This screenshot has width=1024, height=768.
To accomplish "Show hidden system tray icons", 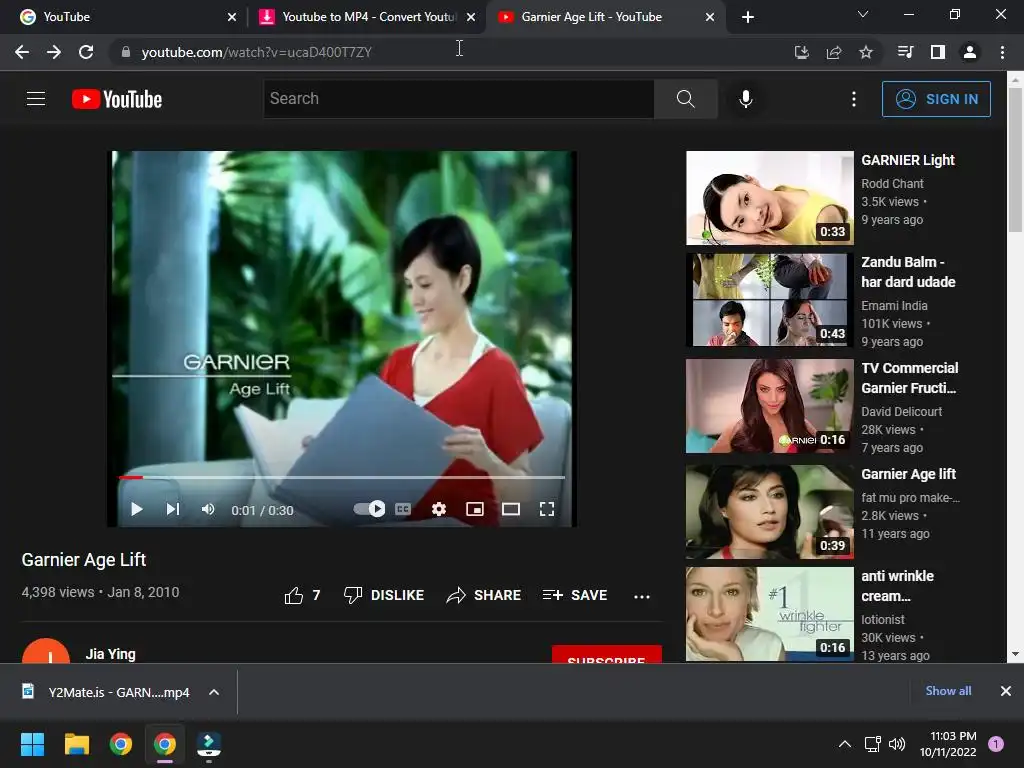I will [844, 744].
